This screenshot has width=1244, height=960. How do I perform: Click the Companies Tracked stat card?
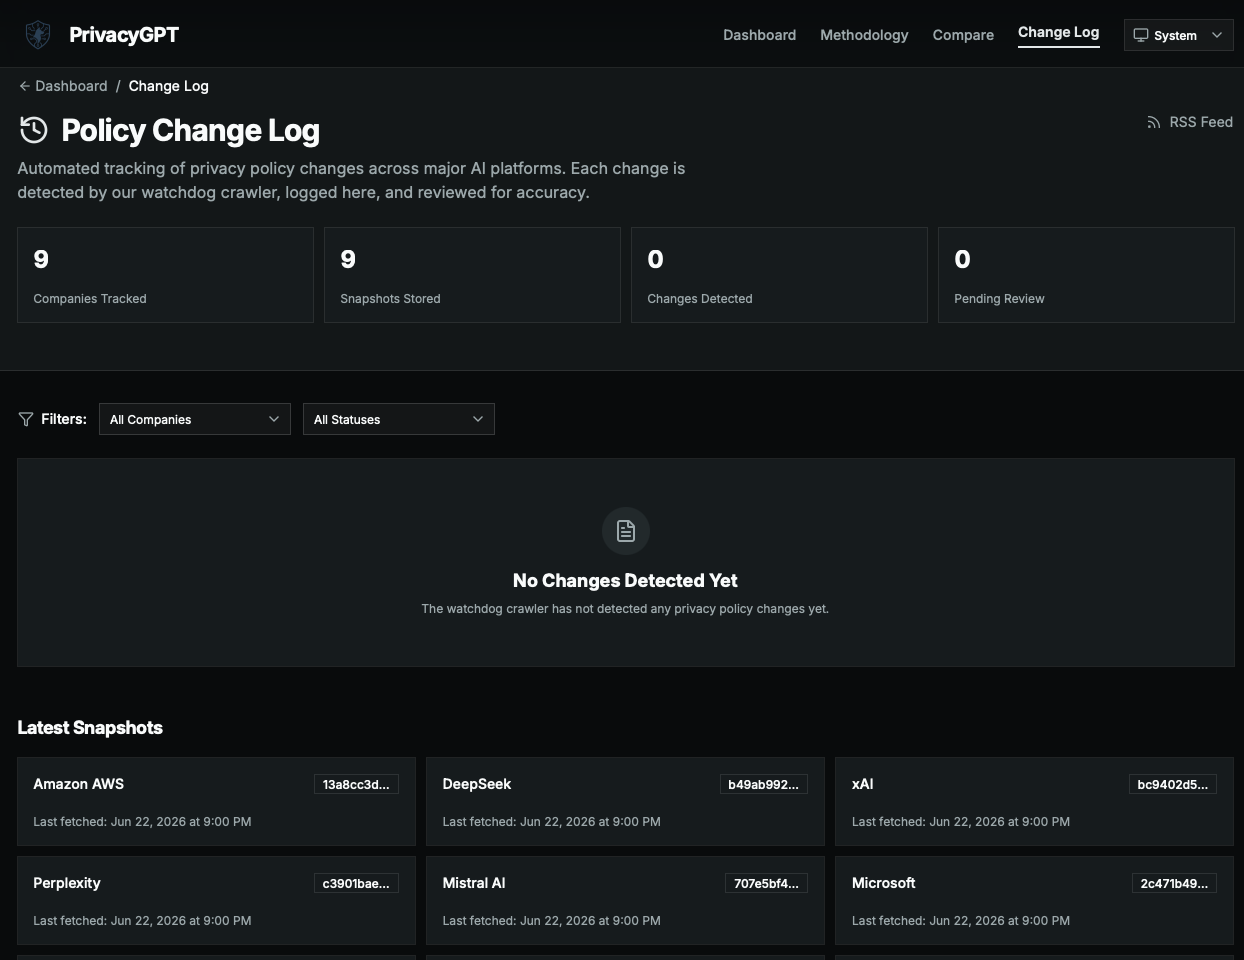coord(165,275)
